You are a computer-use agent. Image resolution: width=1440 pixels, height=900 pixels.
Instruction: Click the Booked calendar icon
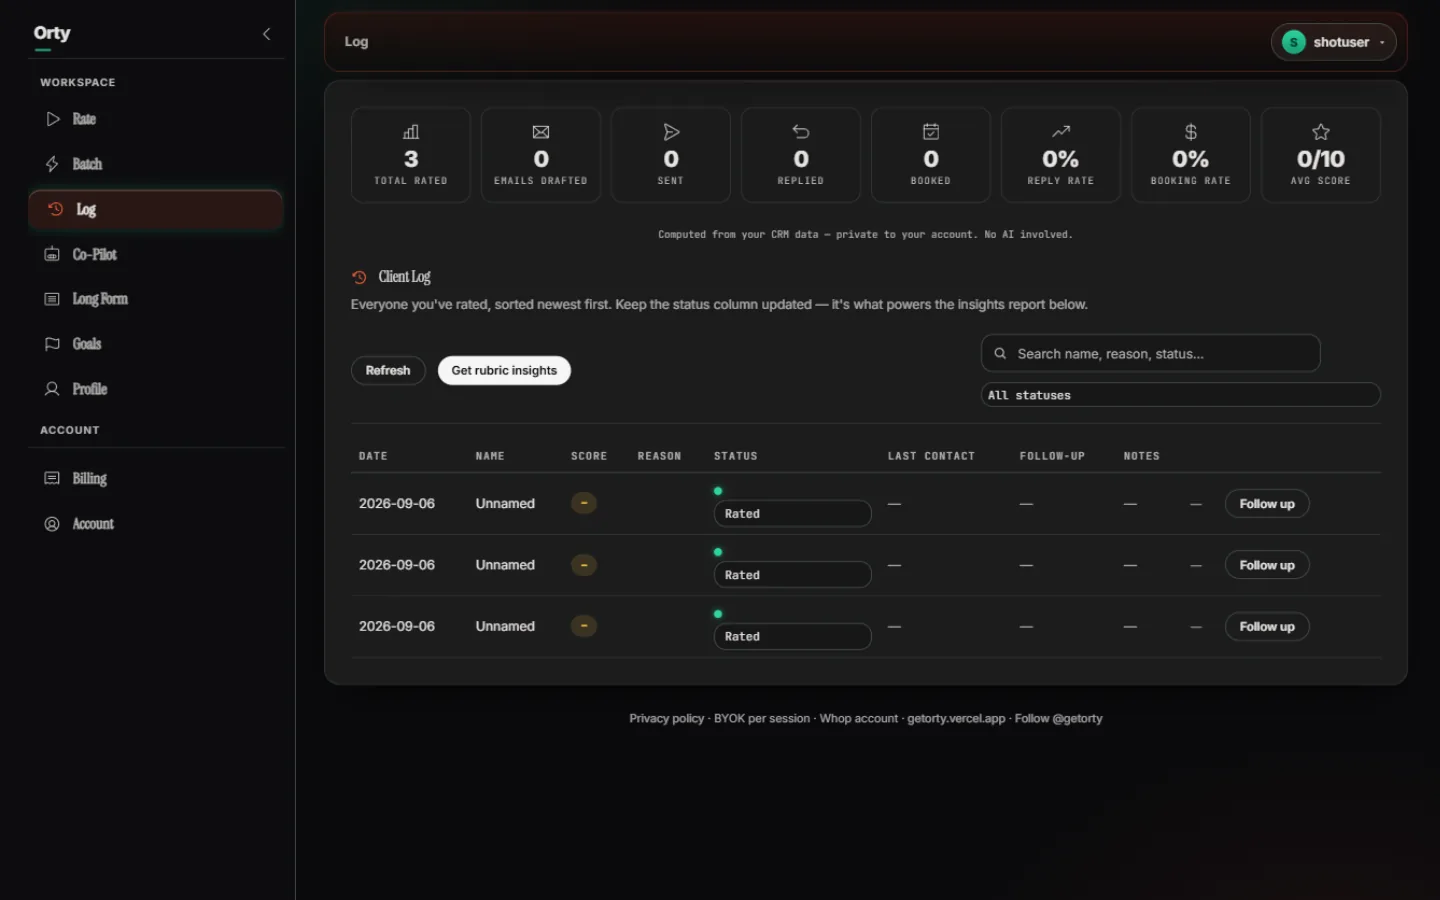click(x=931, y=132)
